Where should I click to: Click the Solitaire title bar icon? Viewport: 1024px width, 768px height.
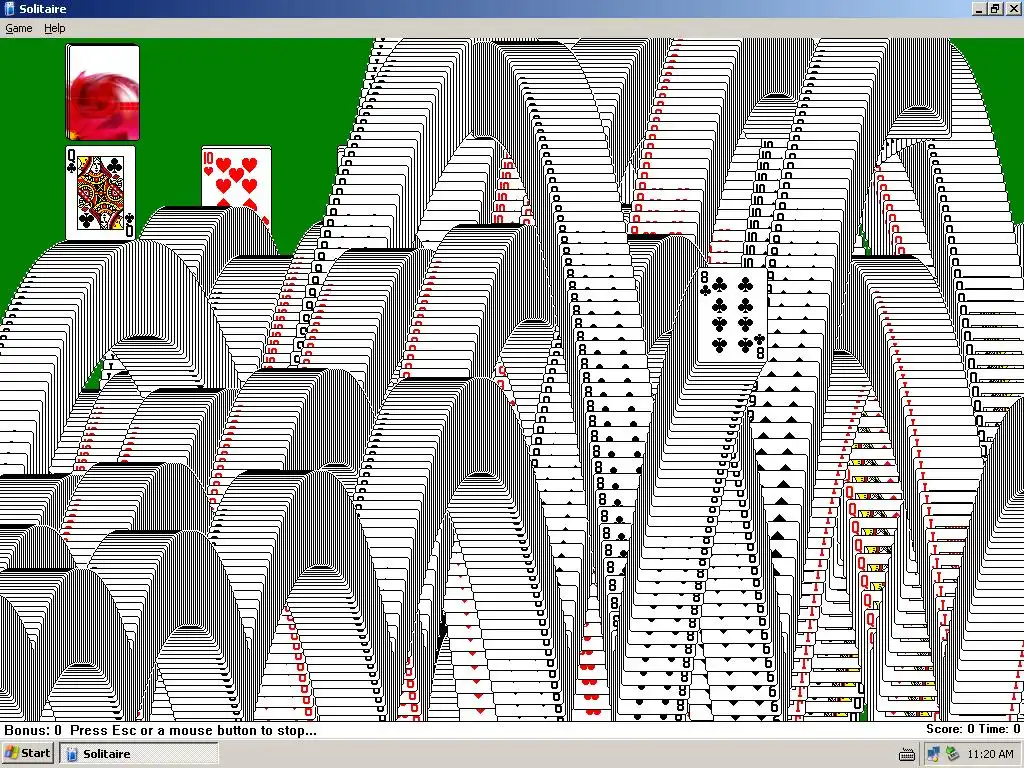(x=9, y=8)
